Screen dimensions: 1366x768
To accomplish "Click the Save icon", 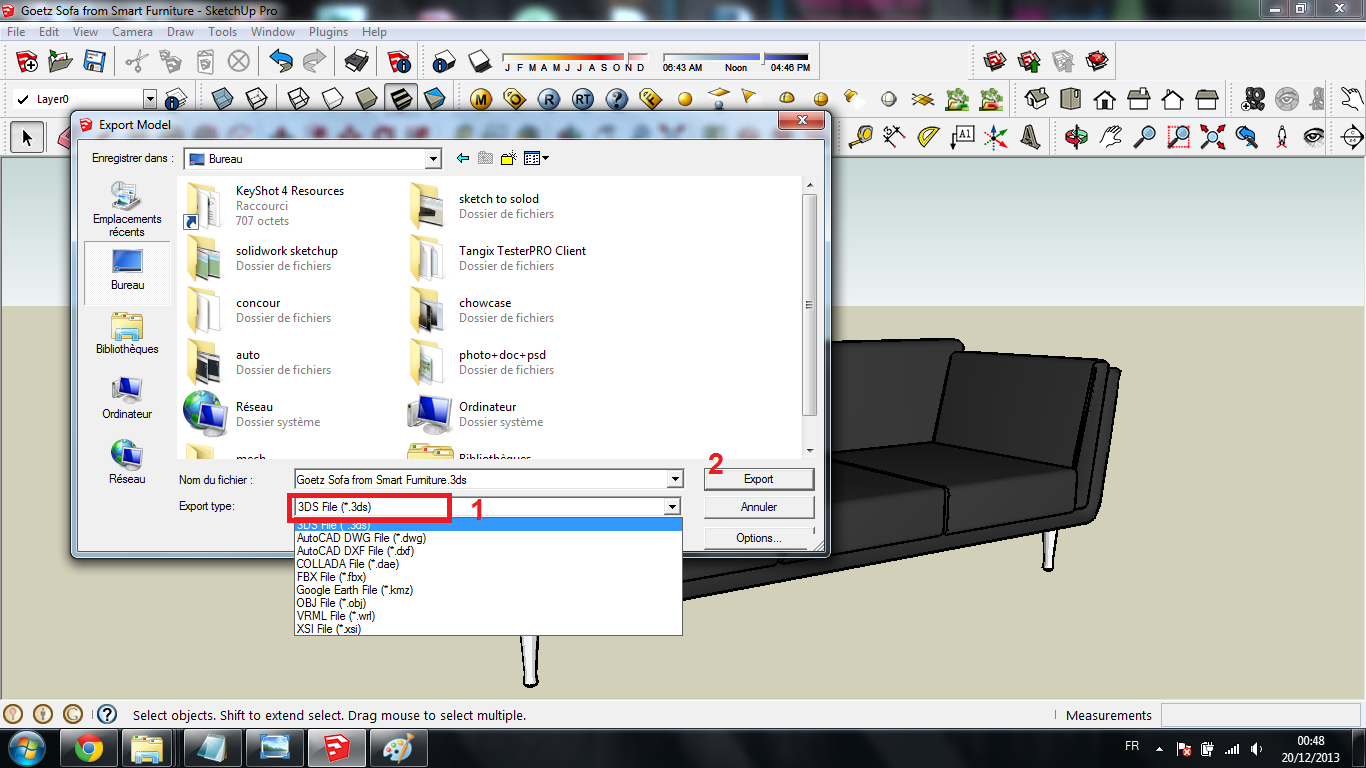I will point(94,62).
